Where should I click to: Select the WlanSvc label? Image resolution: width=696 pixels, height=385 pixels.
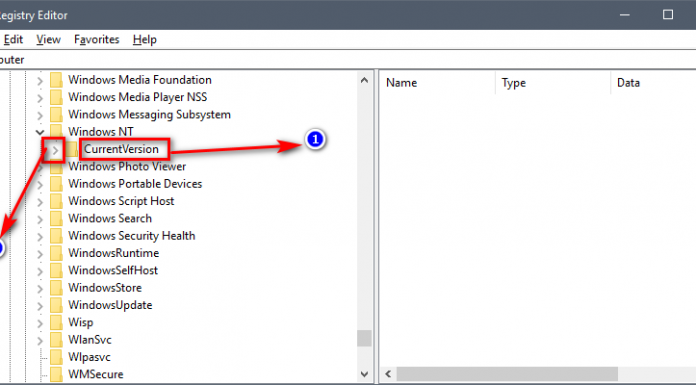(x=90, y=340)
